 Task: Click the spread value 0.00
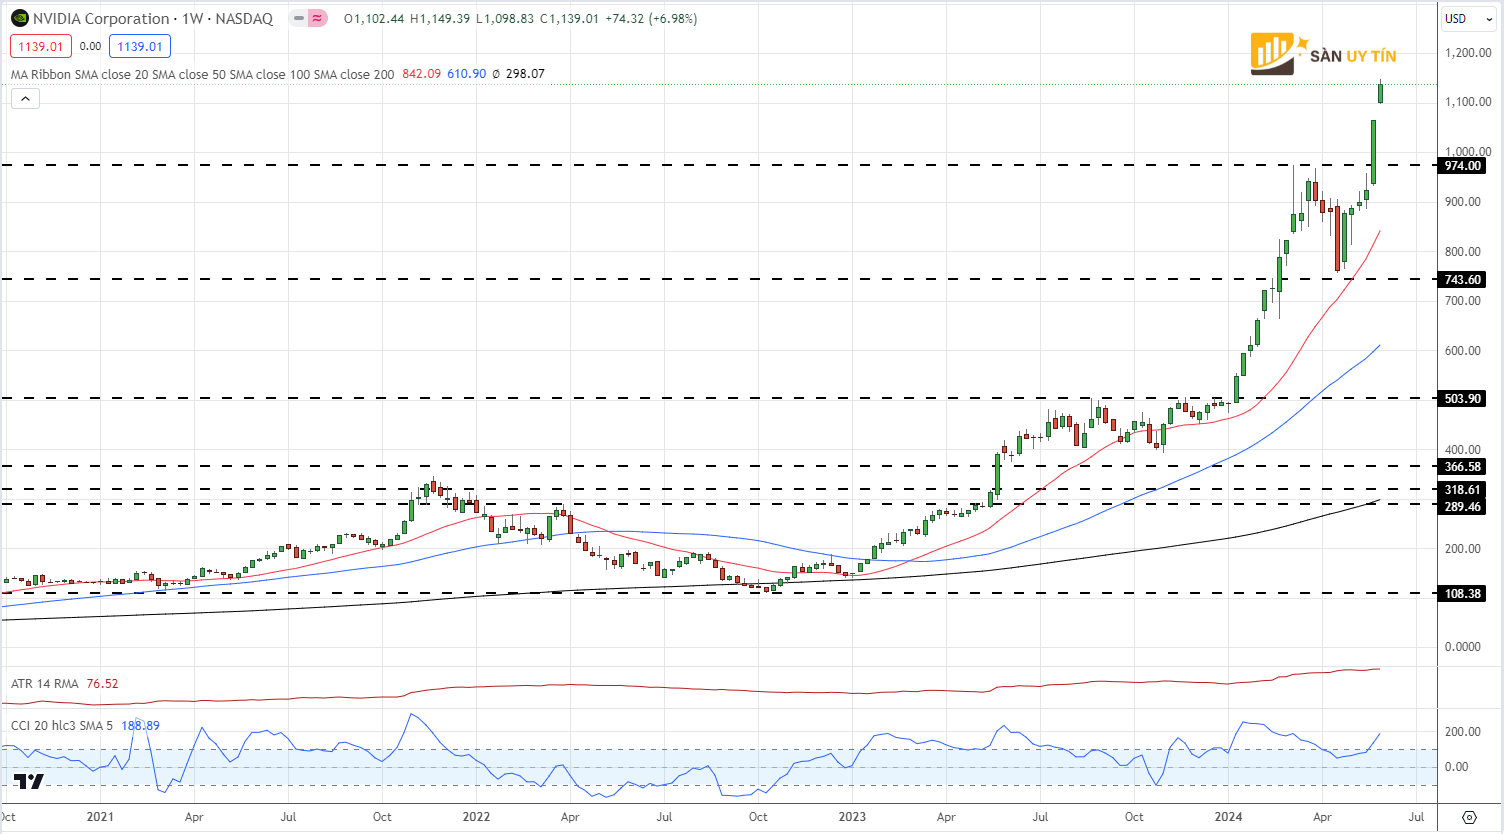click(90, 46)
